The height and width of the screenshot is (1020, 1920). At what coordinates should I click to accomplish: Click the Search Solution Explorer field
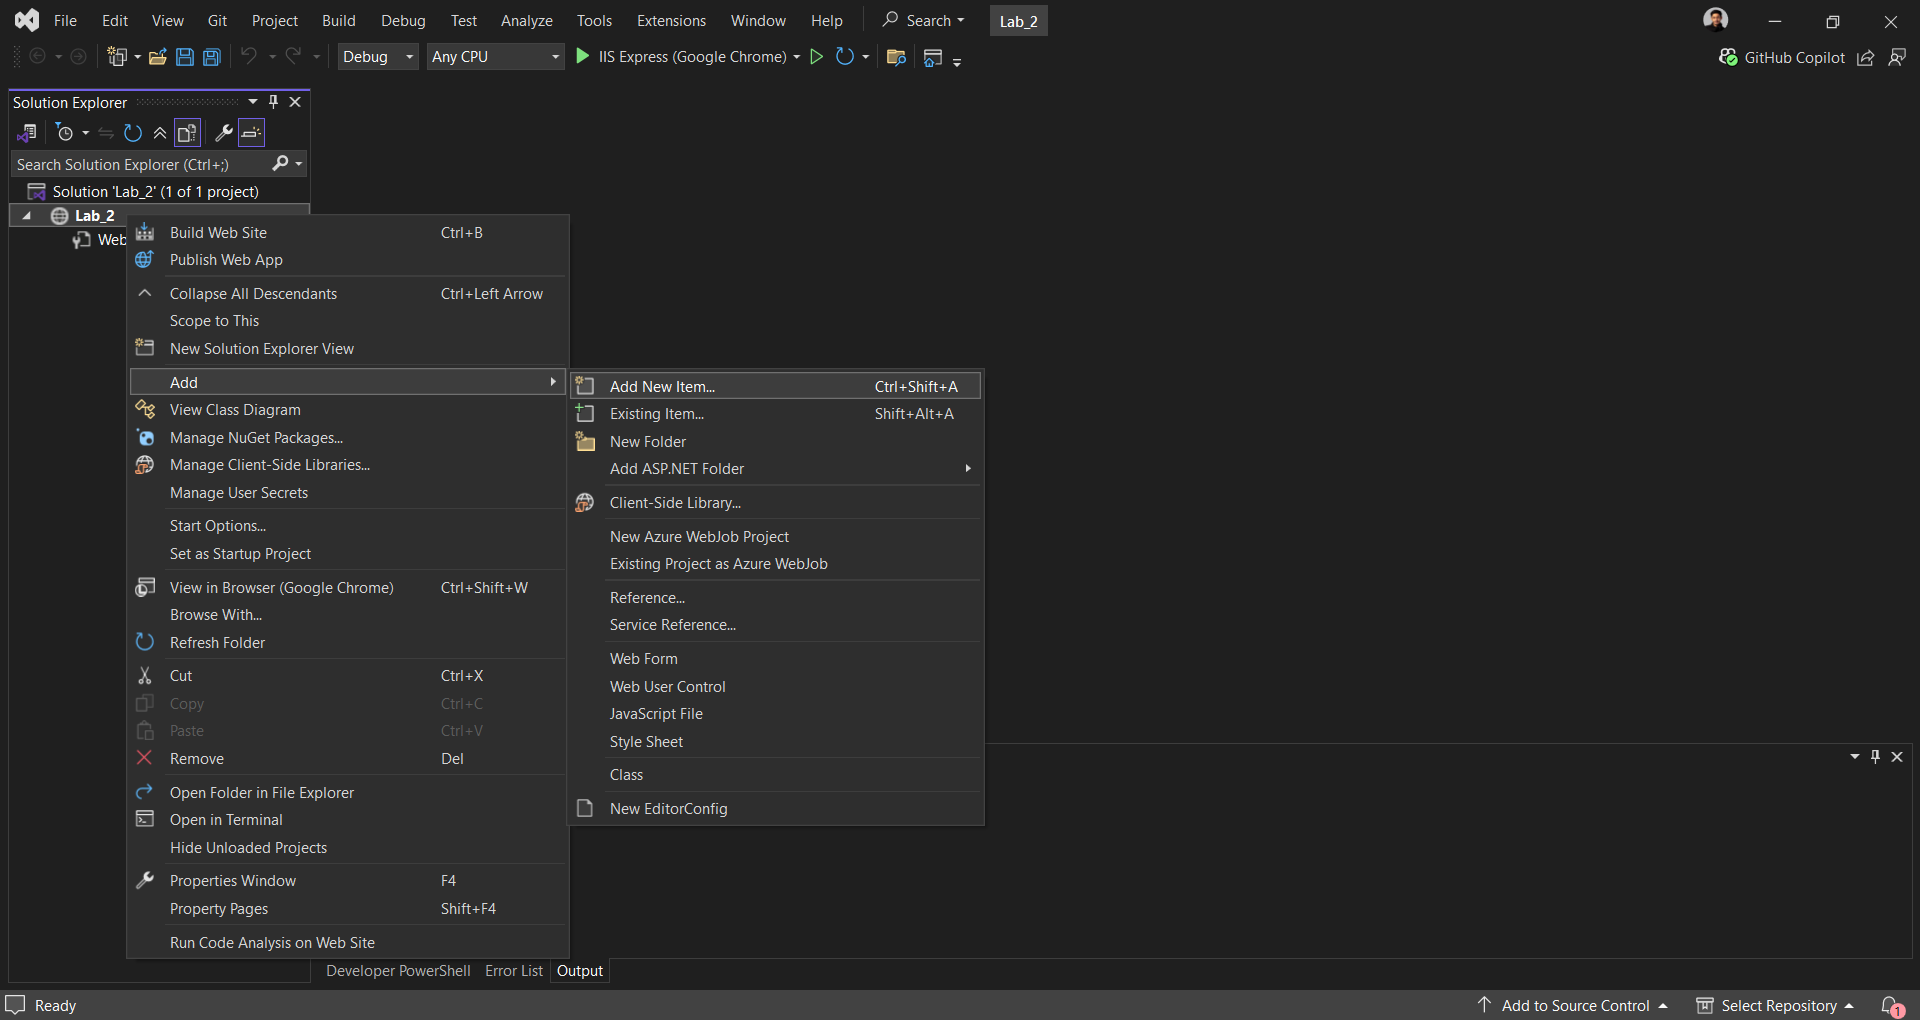pos(140,164)
